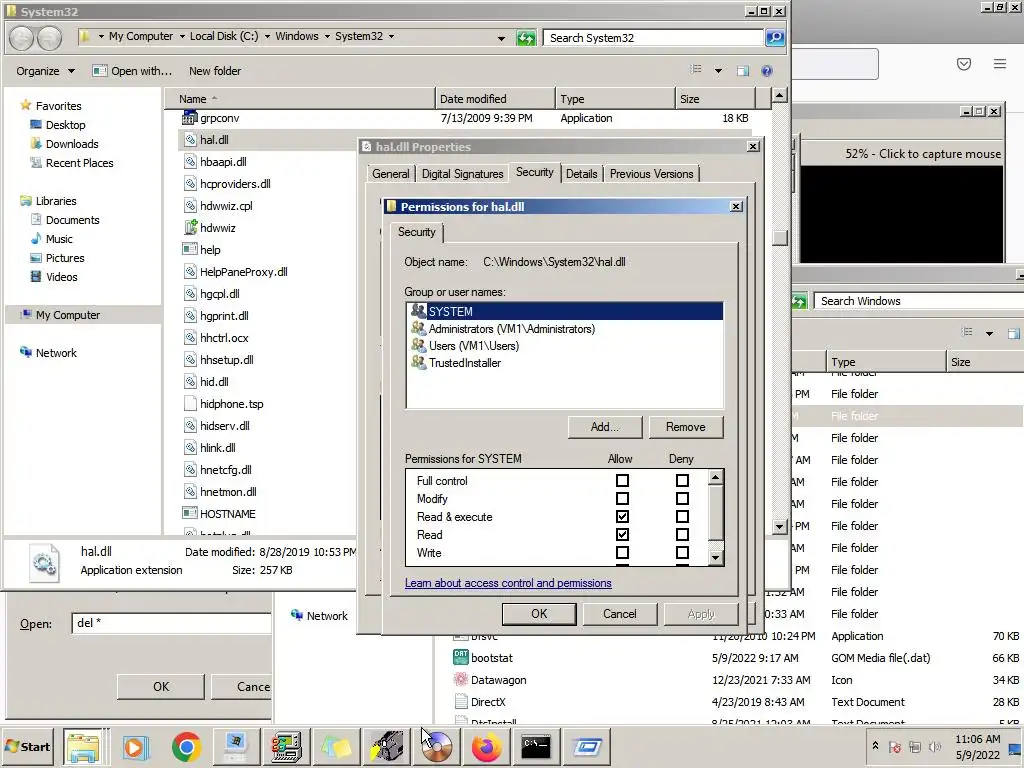This screenshot has height=768, width=1024.
Task: Switch to Previous Versions tab
Action: 651,174
